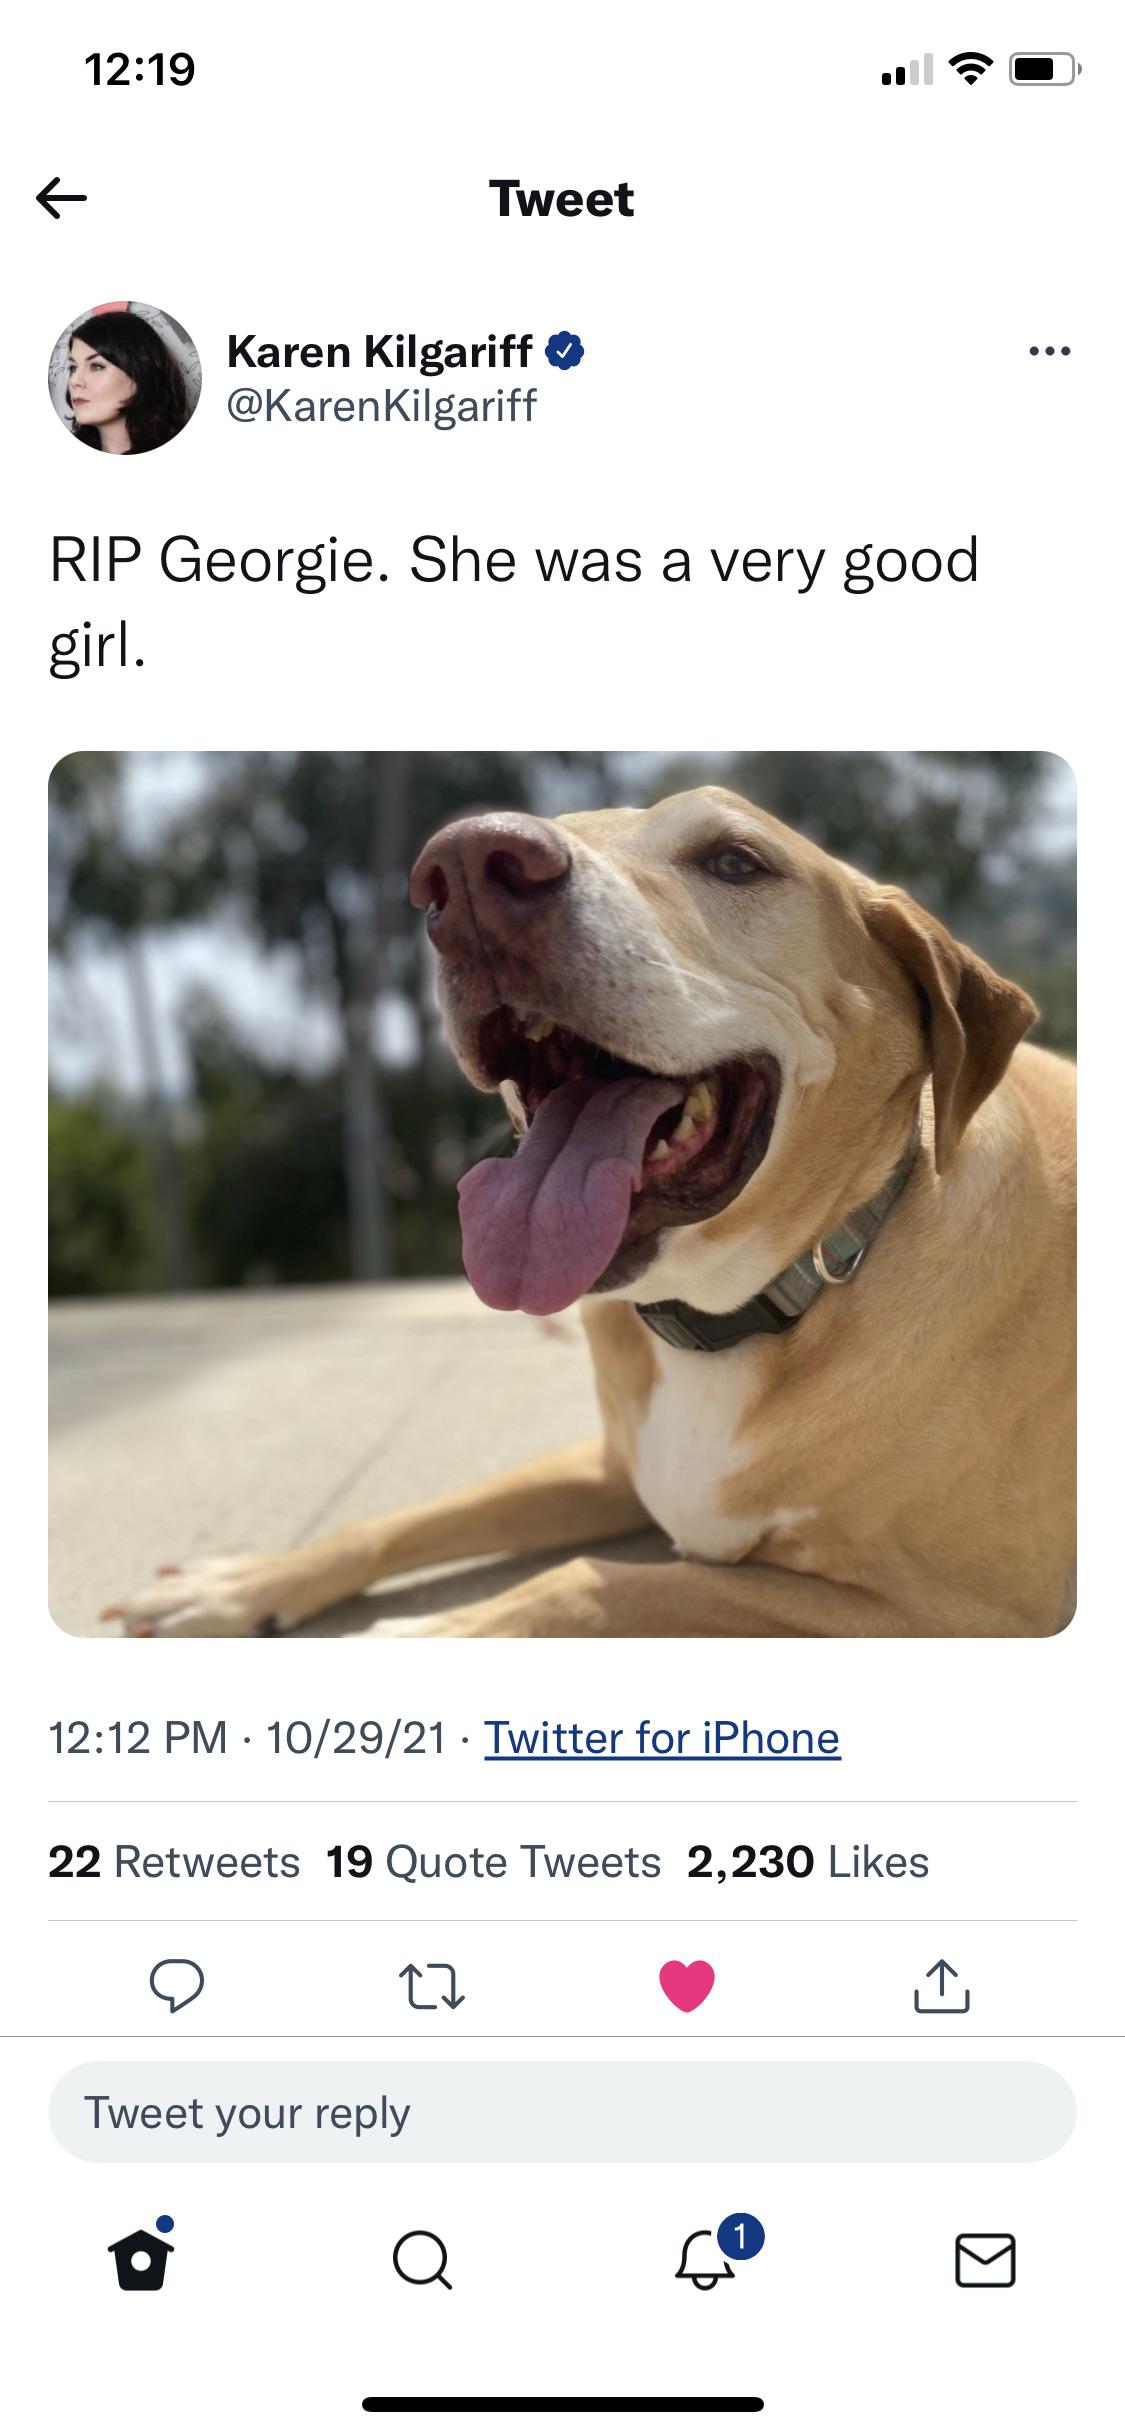Tap Karen Kilgariff's profile picture
Image resolution: width=1125 pixels, height=2436 pixels.
(x=125, y=378)
